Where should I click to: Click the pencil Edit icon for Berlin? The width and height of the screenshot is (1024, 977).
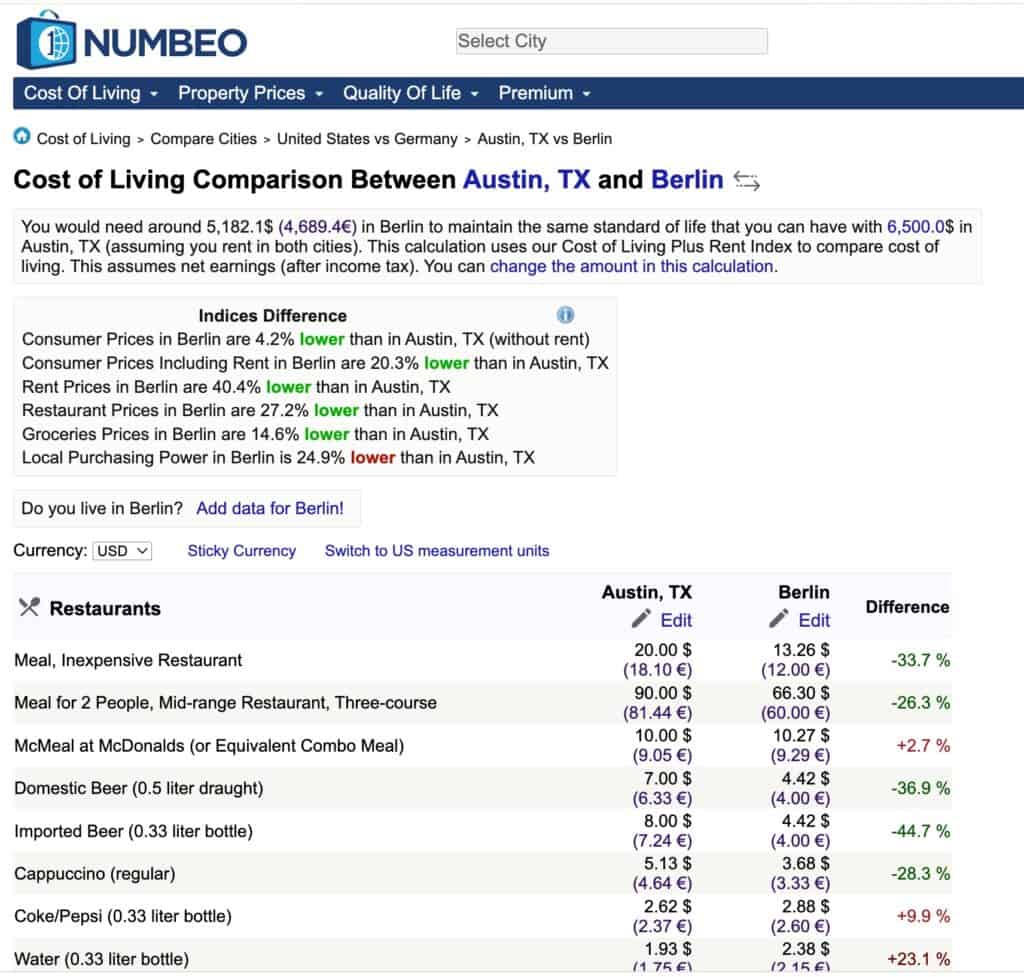(x=780, y=619)
